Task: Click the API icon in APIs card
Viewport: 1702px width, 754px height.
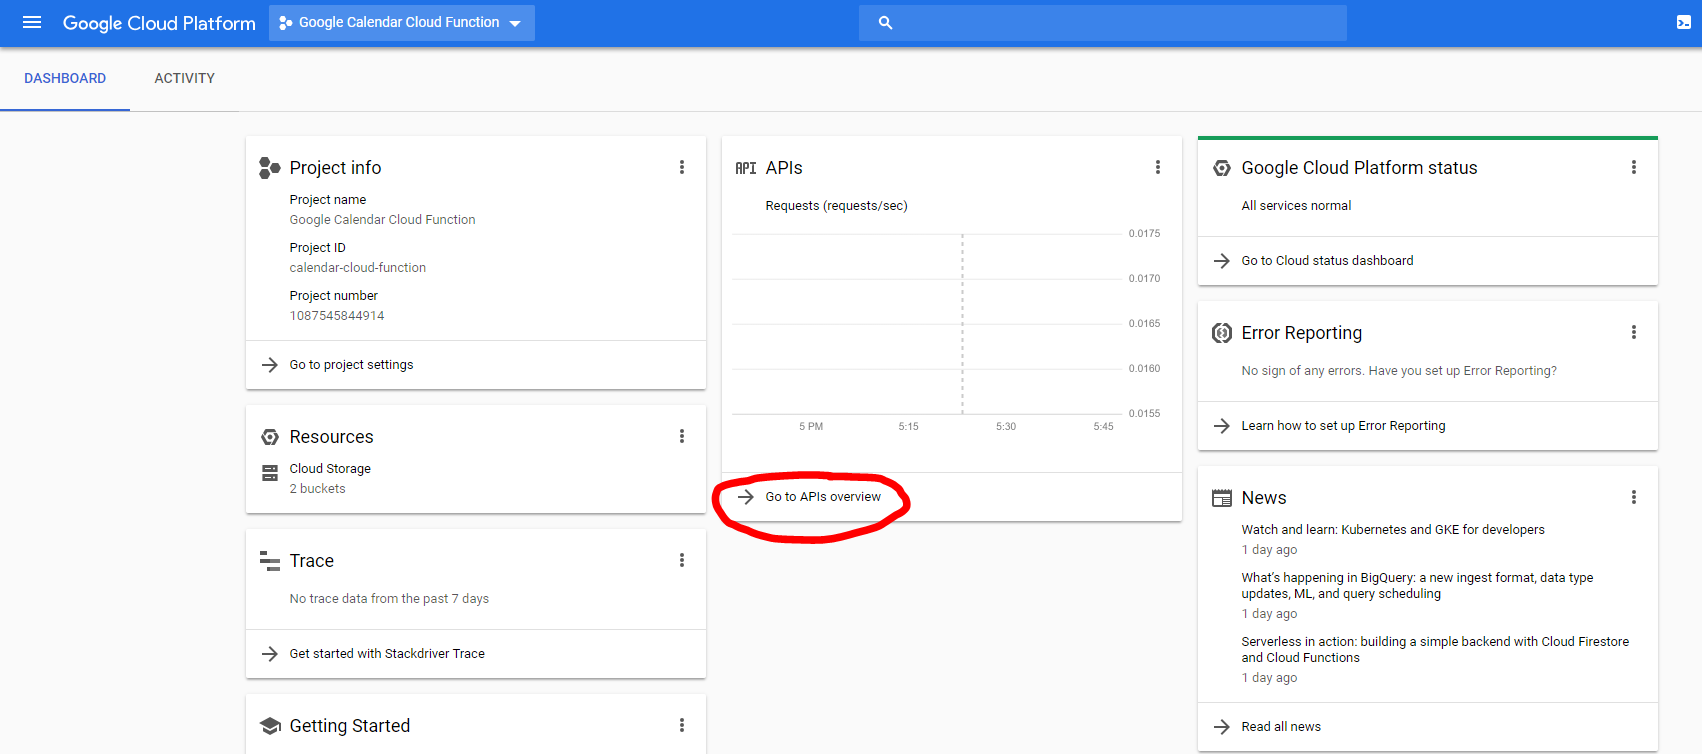Action: pyautogui.click(x=746, y=168)
